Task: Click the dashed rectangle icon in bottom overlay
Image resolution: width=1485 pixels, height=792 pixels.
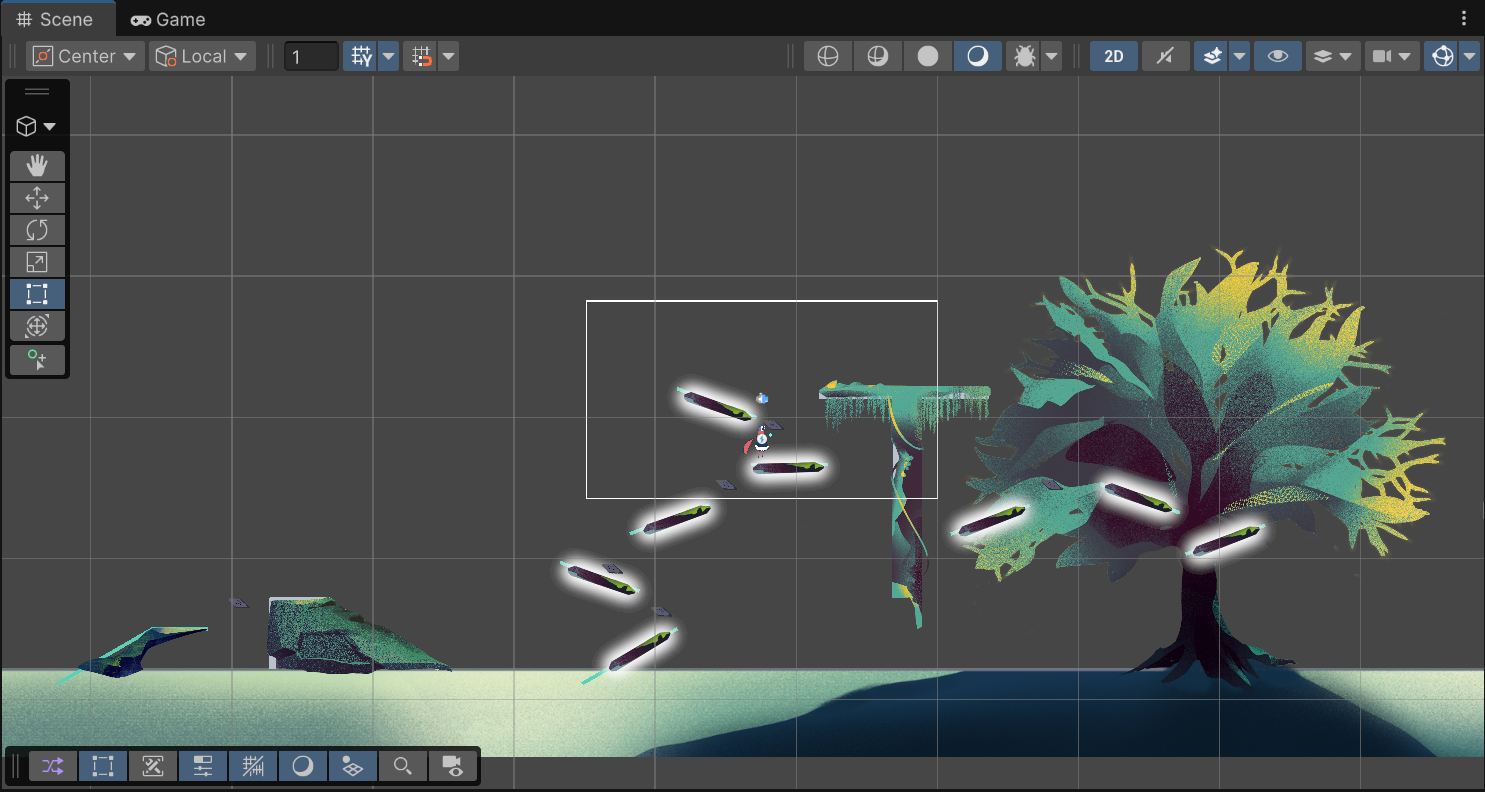Action: 103,766
